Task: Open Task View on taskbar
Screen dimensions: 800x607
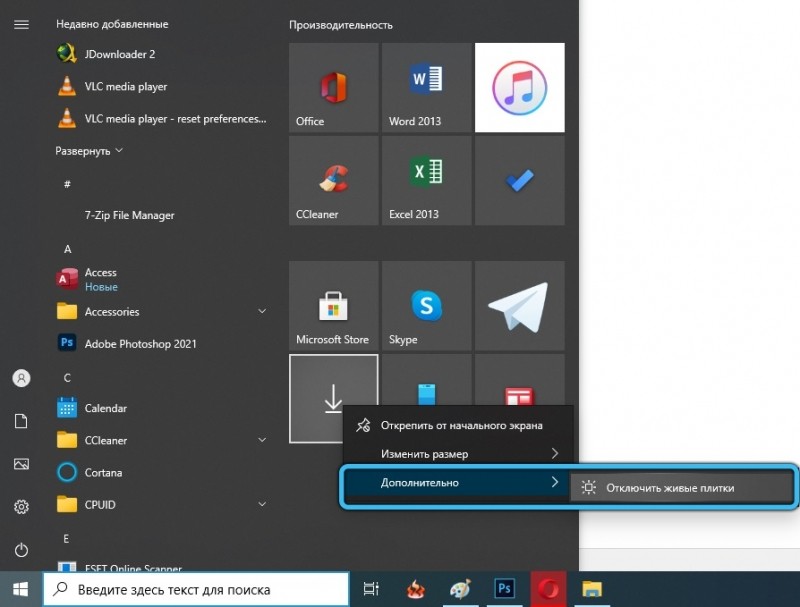Action: coord(371,589)
